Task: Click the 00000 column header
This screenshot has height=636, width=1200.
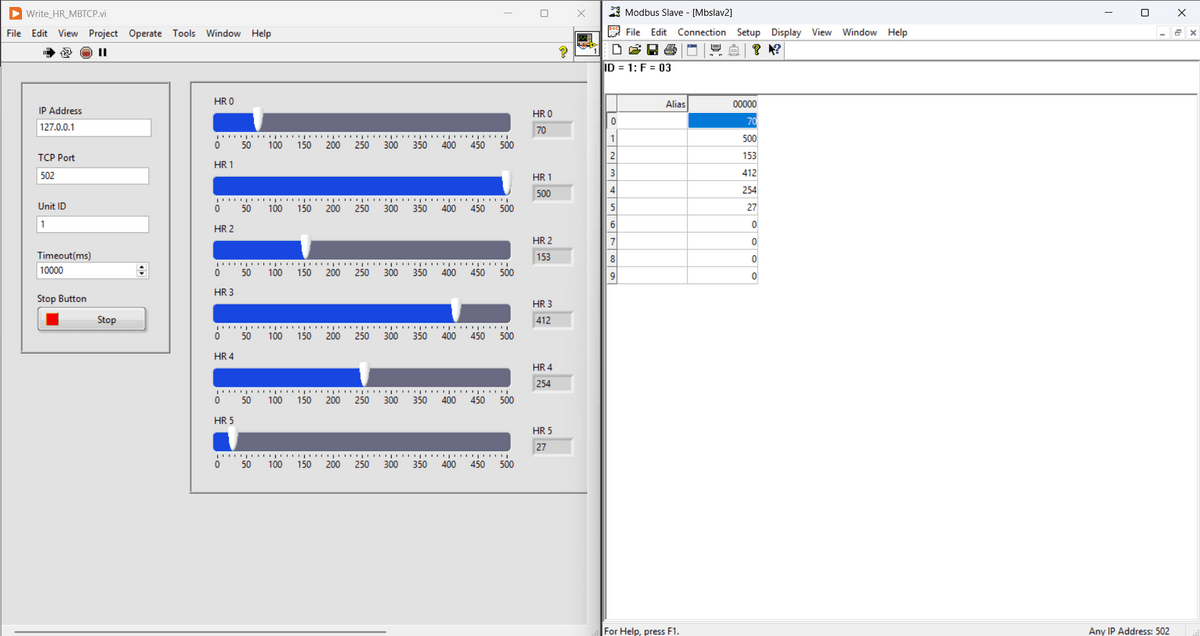Action: [723, 104]
